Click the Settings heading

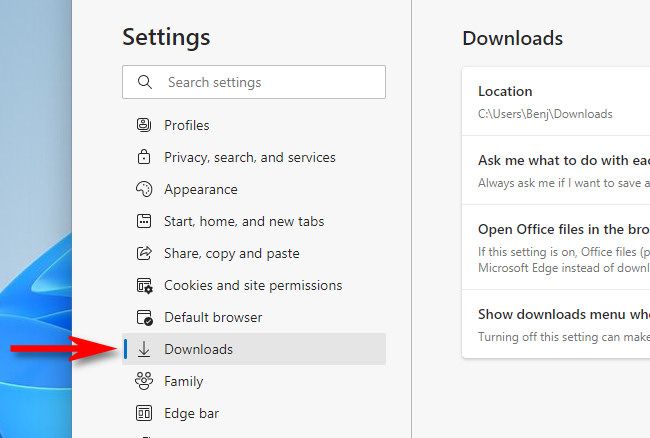point(166,38)
